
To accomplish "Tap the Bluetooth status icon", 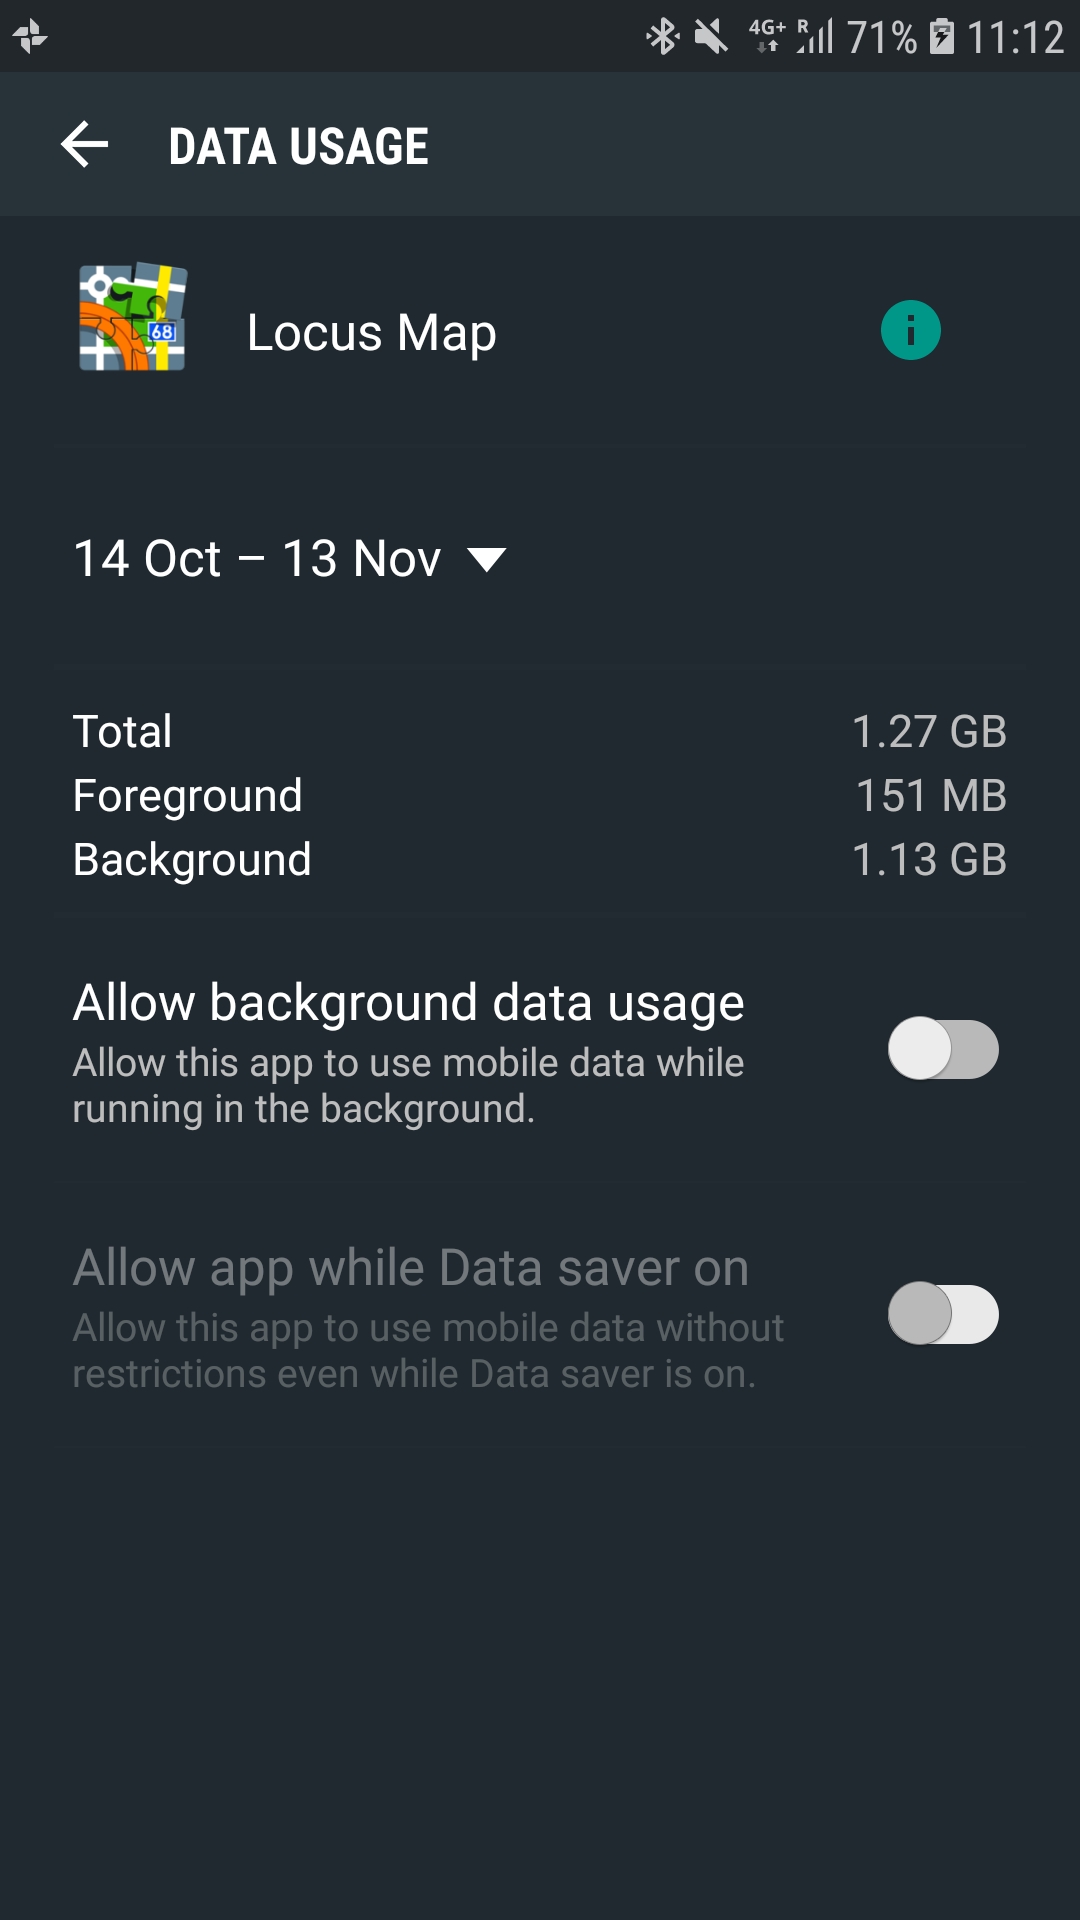I will 662,38.
